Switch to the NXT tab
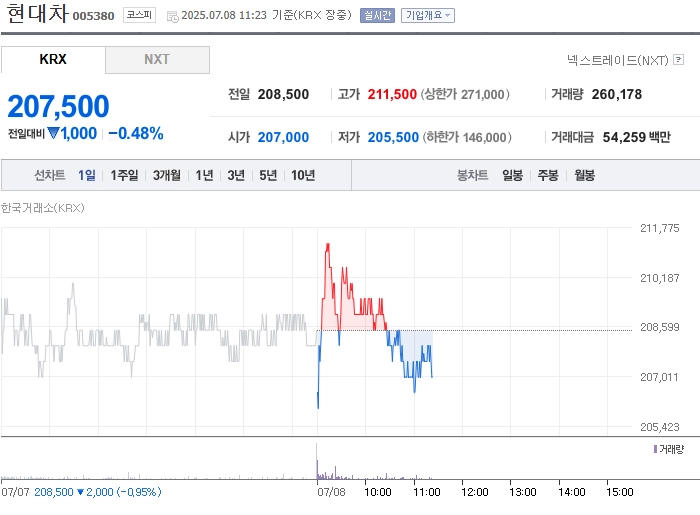Viewport: 700px width, 515px height. point(157,59)
